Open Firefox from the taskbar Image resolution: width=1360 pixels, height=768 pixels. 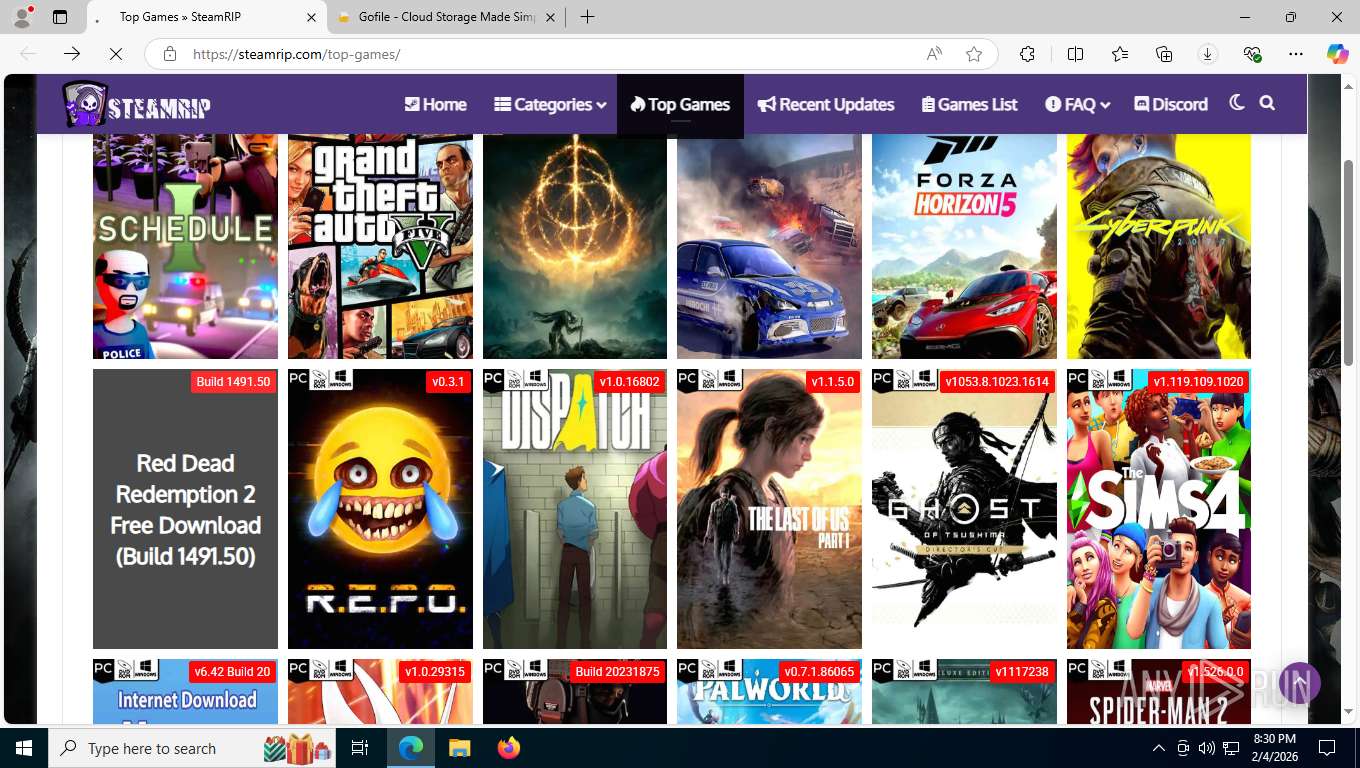coord(509,748)
